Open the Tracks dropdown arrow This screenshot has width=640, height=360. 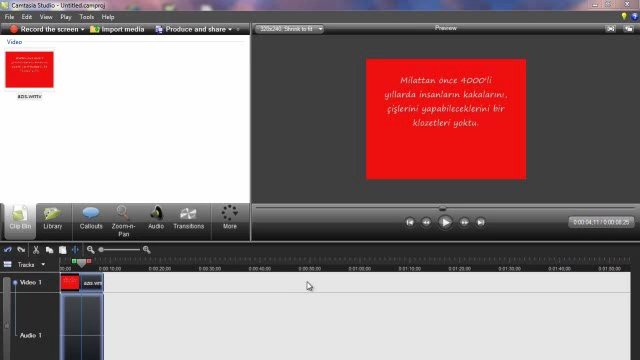click(x=43, y=264)
